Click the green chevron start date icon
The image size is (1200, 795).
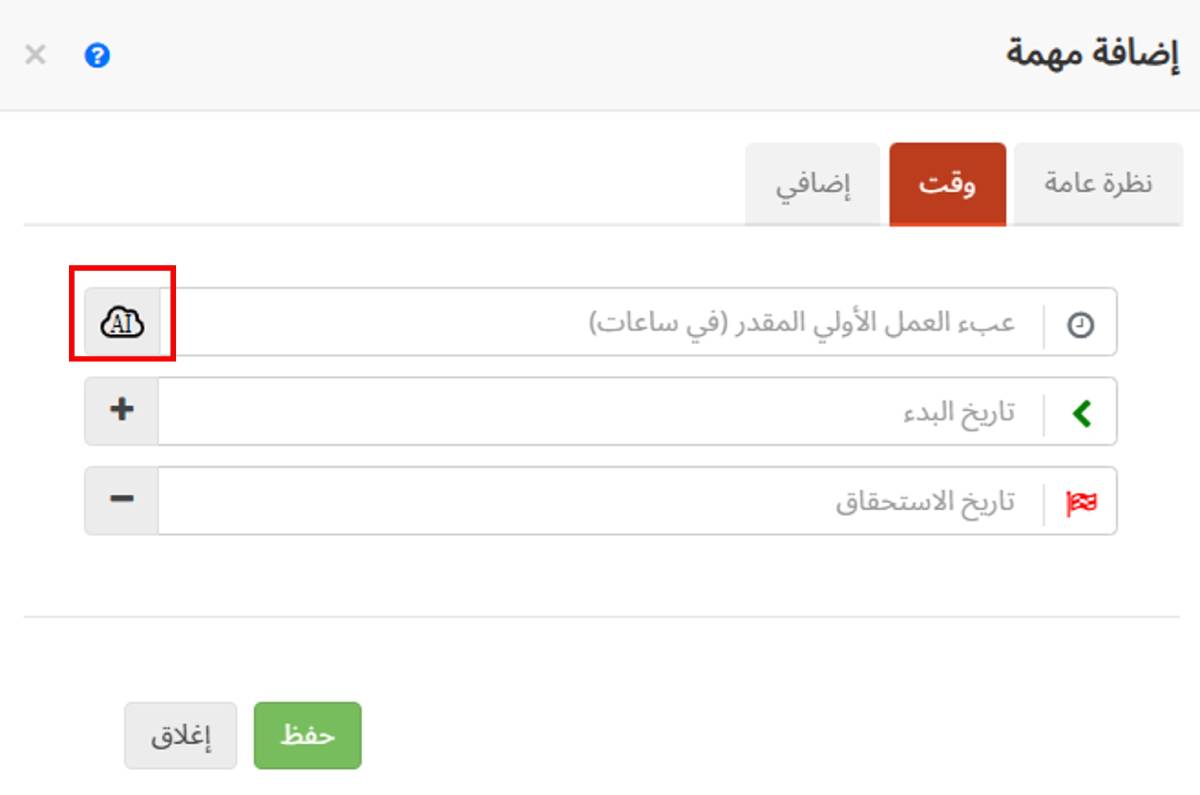click(1081, 412)
